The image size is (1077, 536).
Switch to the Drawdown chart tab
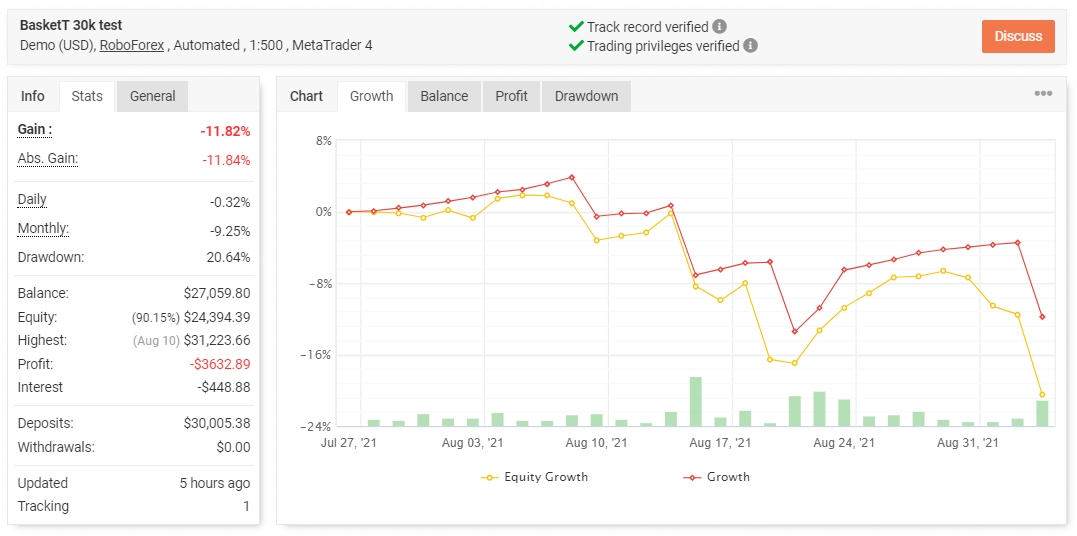pos(586,96)
